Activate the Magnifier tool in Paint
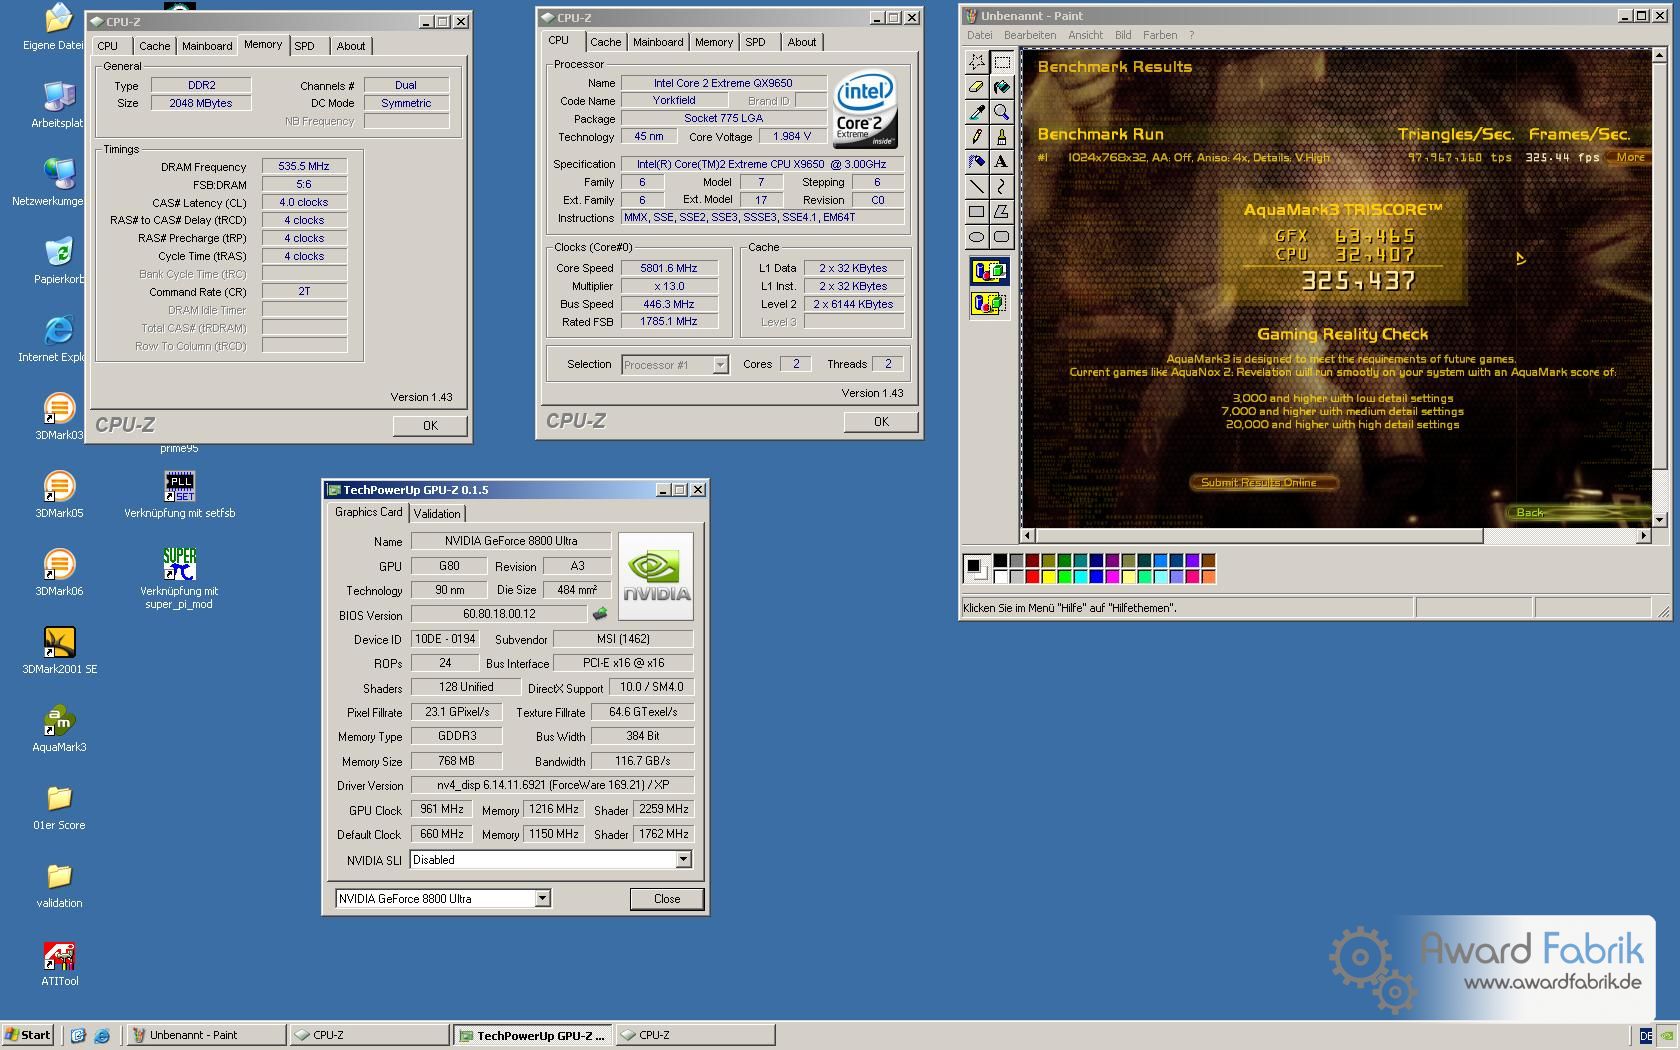The width and height of the screenshot is (1680, 1050). click(x=1001, y=112)
